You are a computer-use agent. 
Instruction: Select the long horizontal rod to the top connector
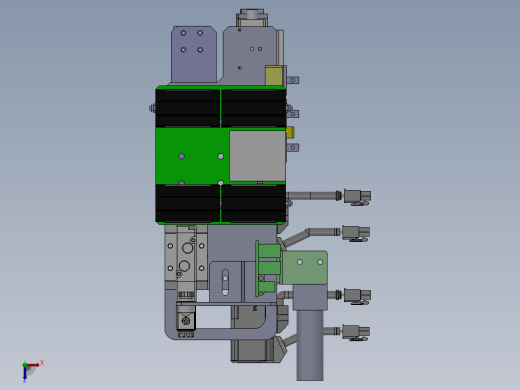(x=313, y=195)
